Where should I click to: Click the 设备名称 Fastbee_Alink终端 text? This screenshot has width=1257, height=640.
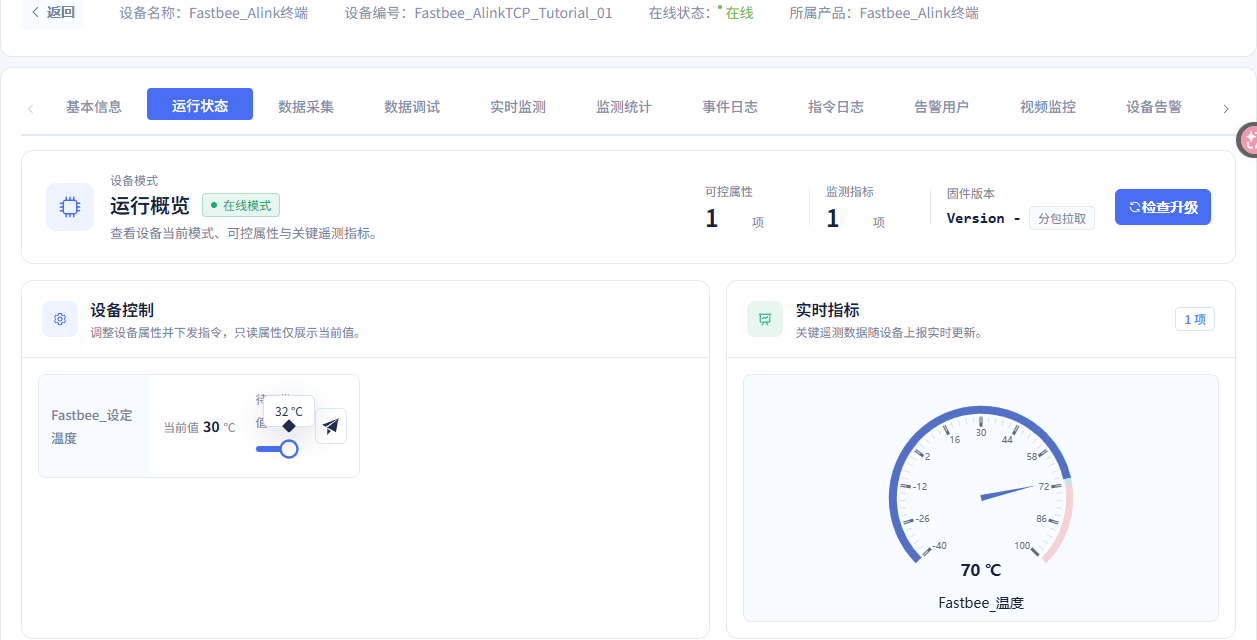213,14
